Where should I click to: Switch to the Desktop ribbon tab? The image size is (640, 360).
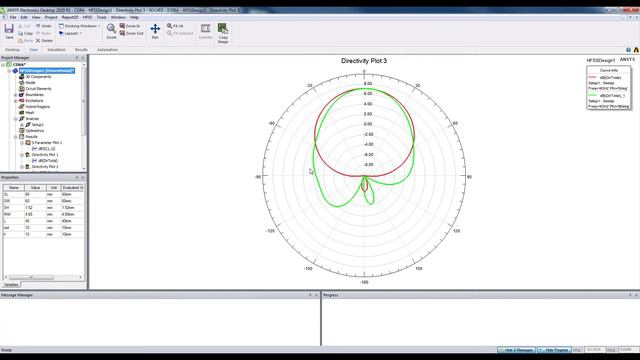(12, 50)
